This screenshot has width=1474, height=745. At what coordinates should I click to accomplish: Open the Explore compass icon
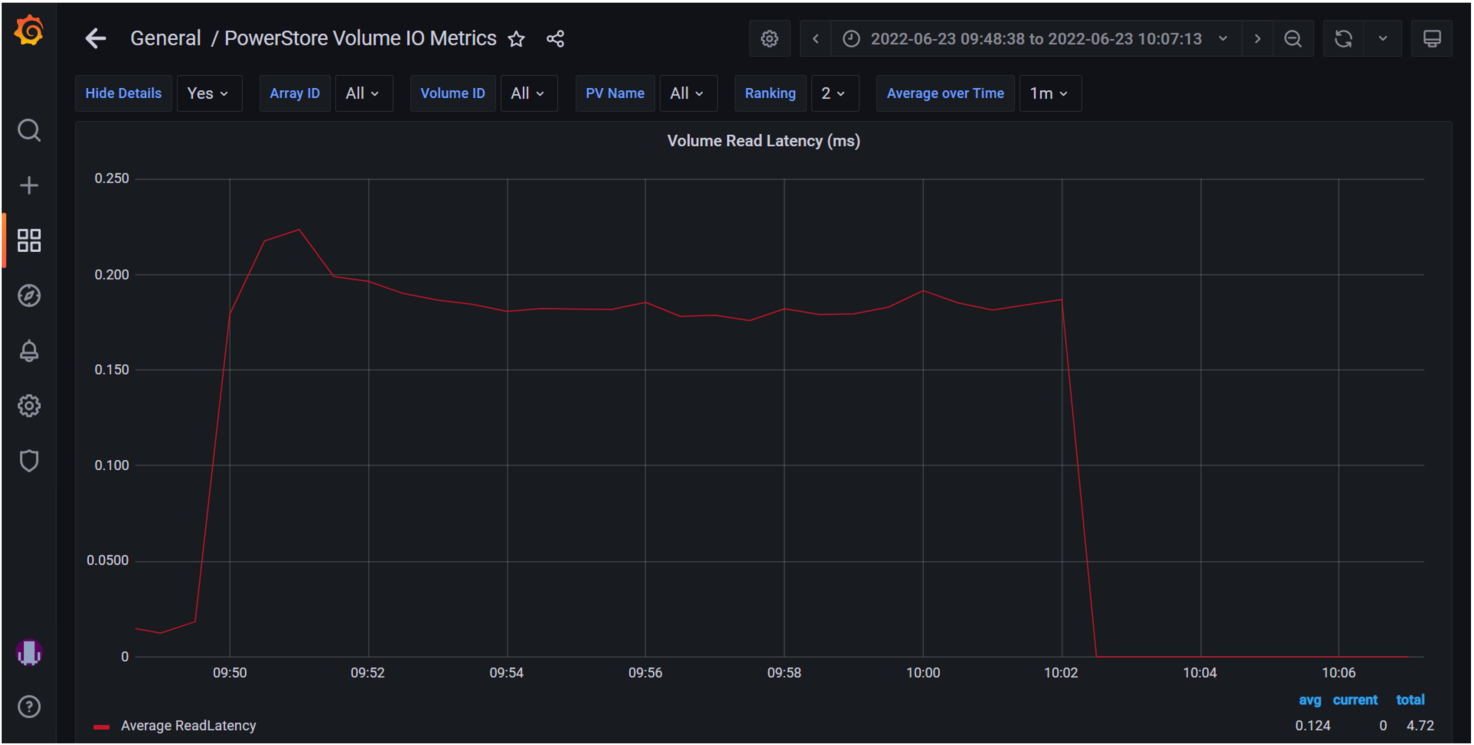point(29,296)
